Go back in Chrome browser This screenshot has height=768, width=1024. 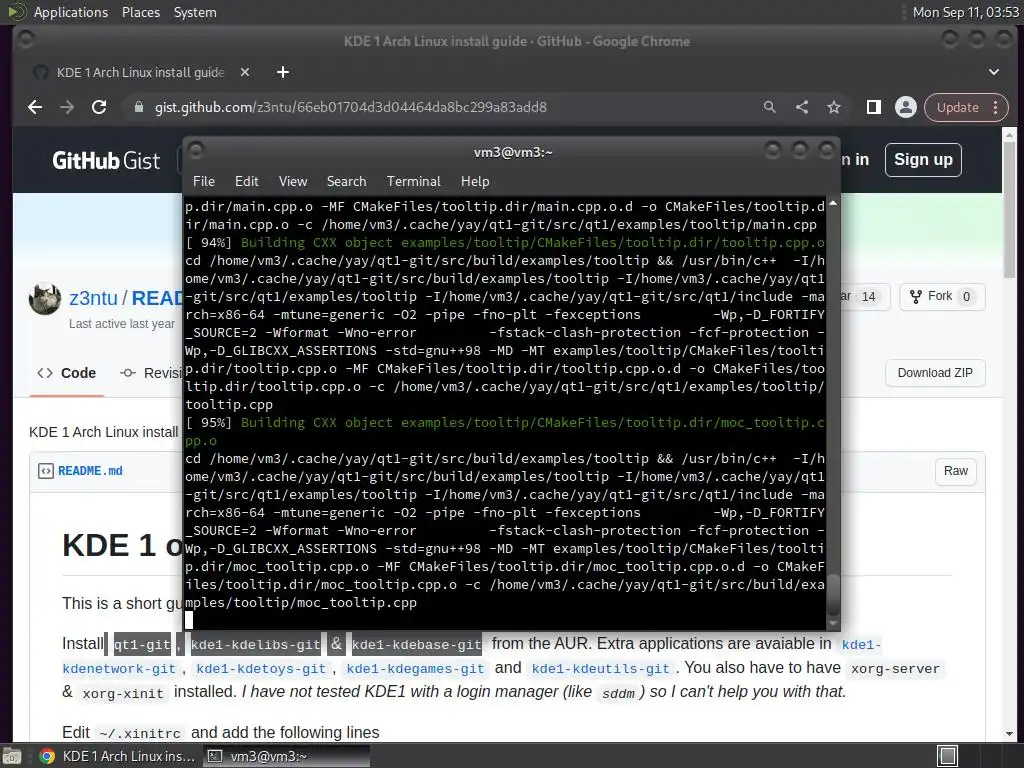(35, 107)
